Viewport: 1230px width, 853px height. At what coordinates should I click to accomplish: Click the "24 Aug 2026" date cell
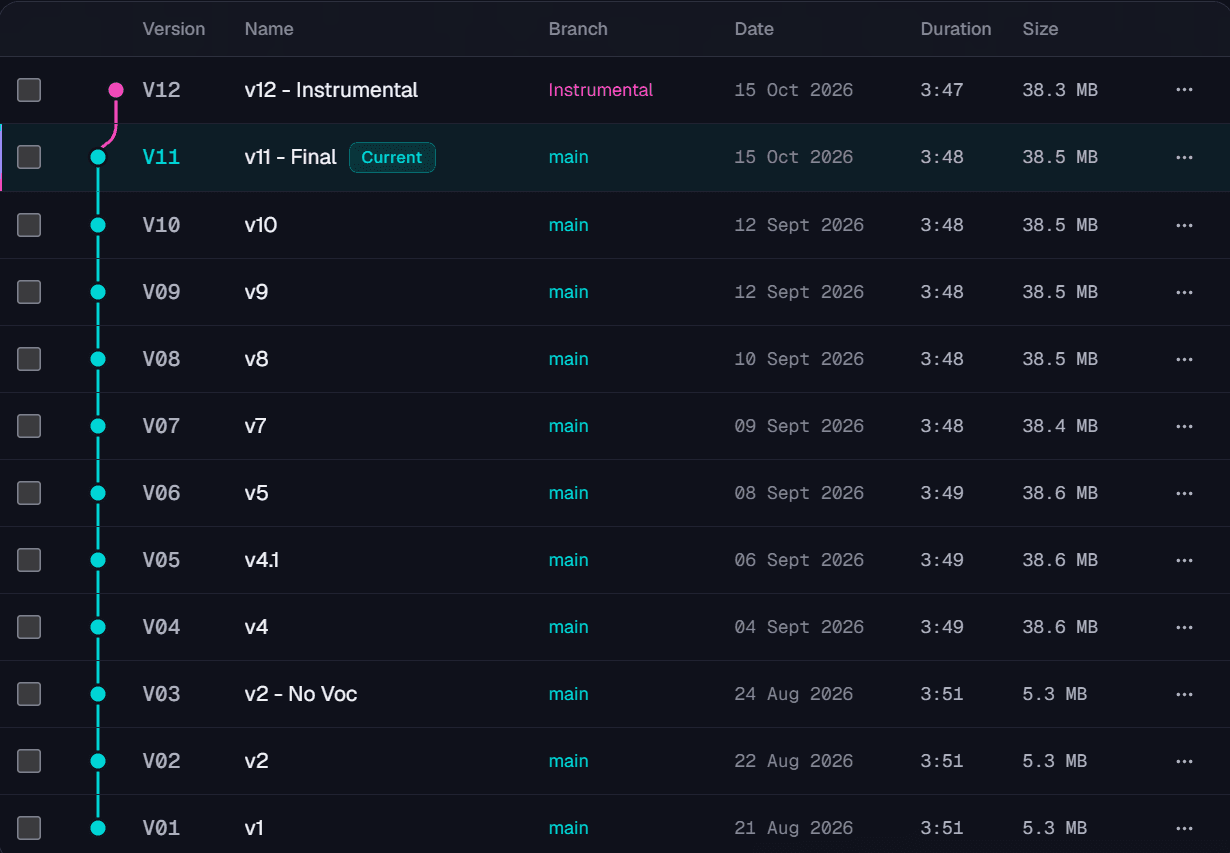[794, 694]
